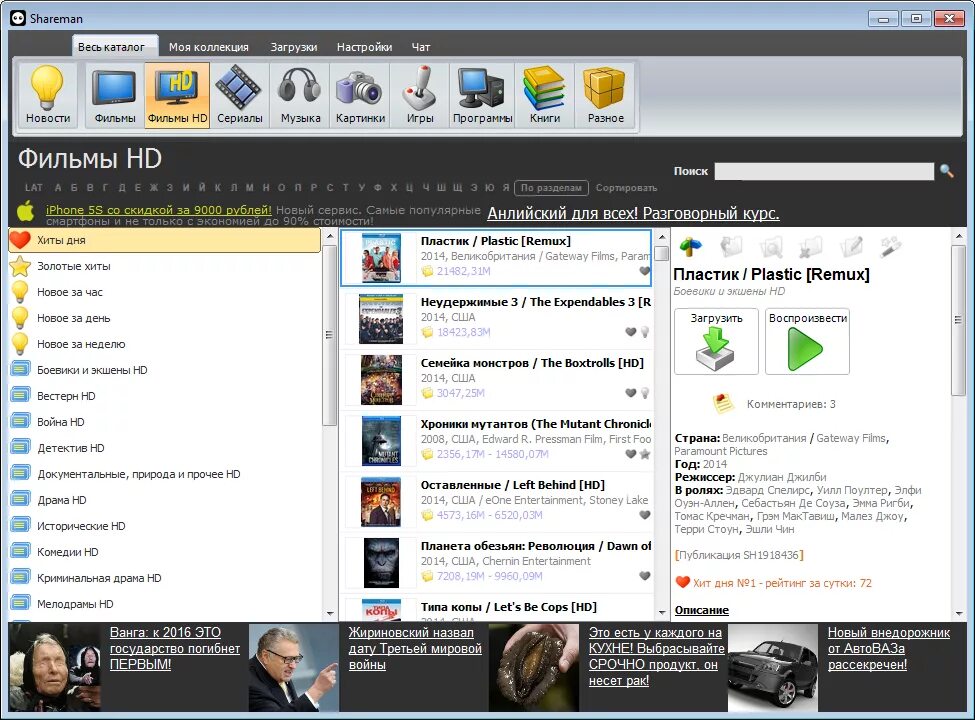Open Драма HD section
The image size is (975, 720).
tap(165, 501)
